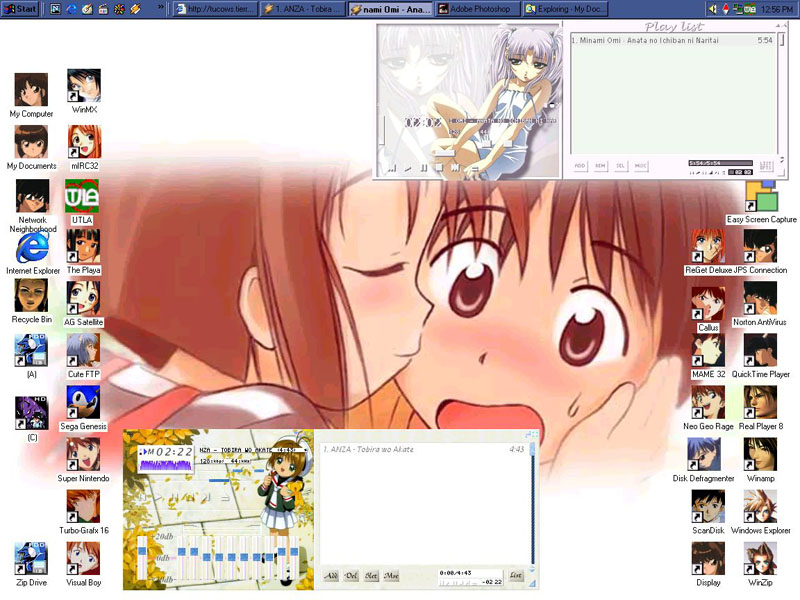This screenshot has width=800, height=600.
Task: Click the Sel button in the ANZA playlist
Action: (371, 576)
